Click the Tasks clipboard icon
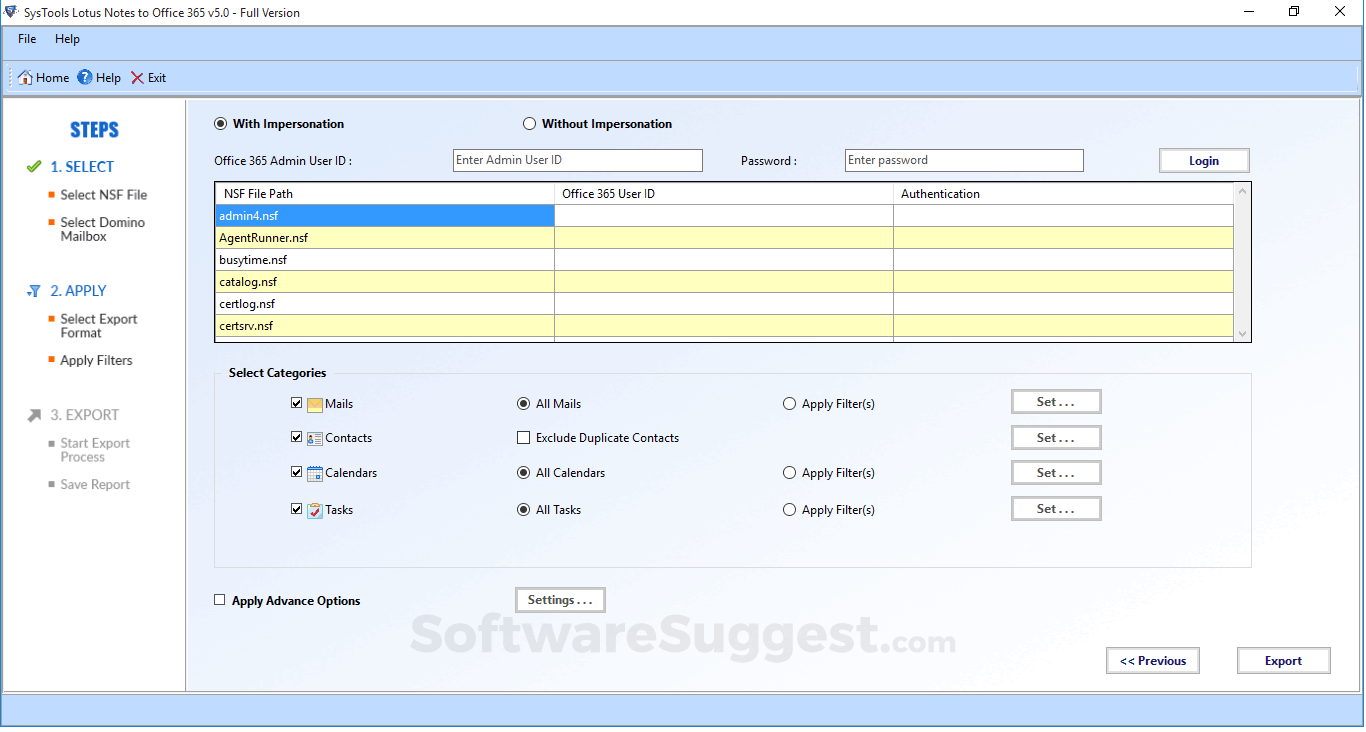This screenshot has height=732, width=1366. pyautogui.click(x=315, y=510)
